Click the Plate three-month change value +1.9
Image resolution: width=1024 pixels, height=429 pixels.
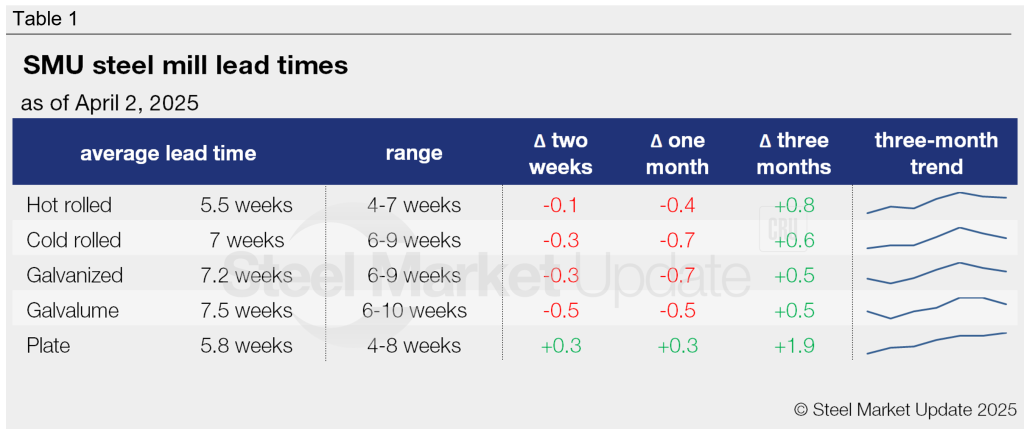click(793, 345)
